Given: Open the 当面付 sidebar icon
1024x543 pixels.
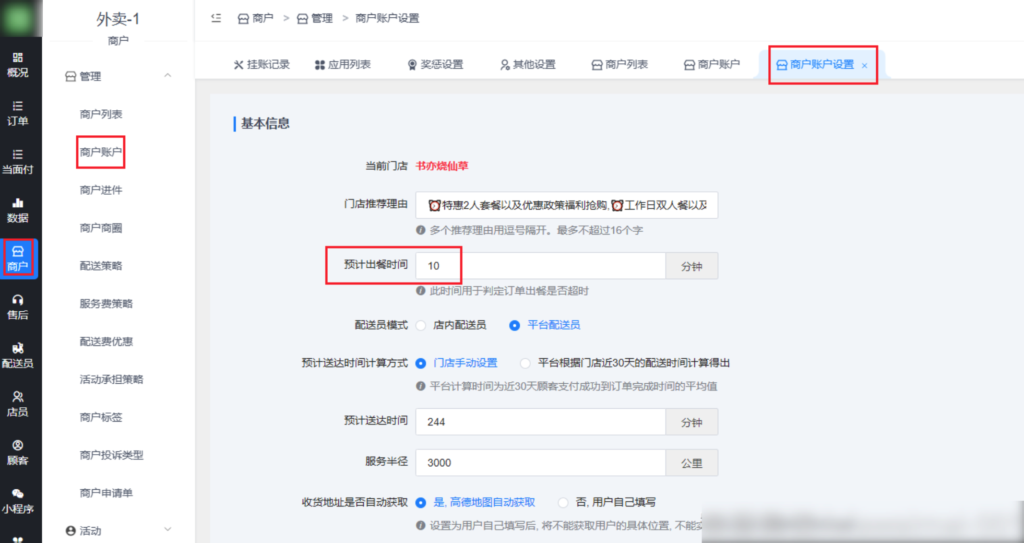Looking at the screenshot, I should (18, 161).
